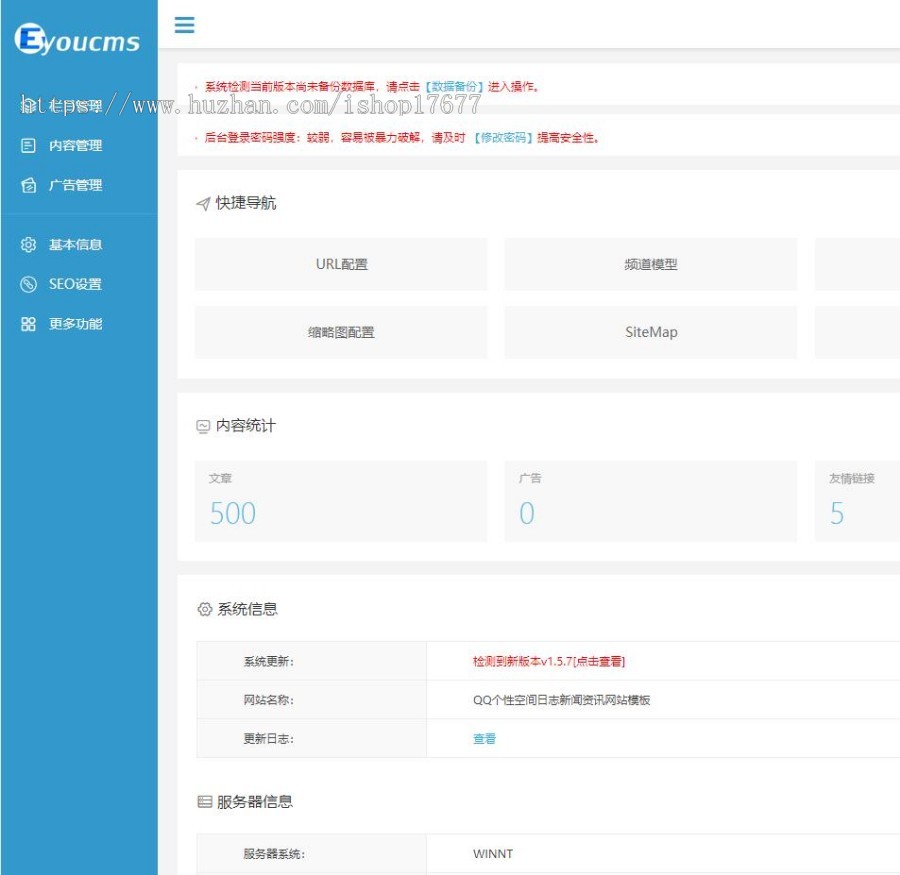Click the URL配置 shortcut button
Viewport: 900px width, 875px height.
pos(341,264)
